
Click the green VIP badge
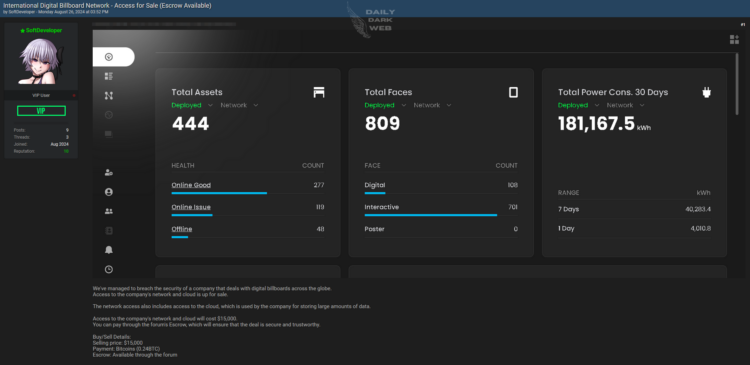[x=41, y=111]
